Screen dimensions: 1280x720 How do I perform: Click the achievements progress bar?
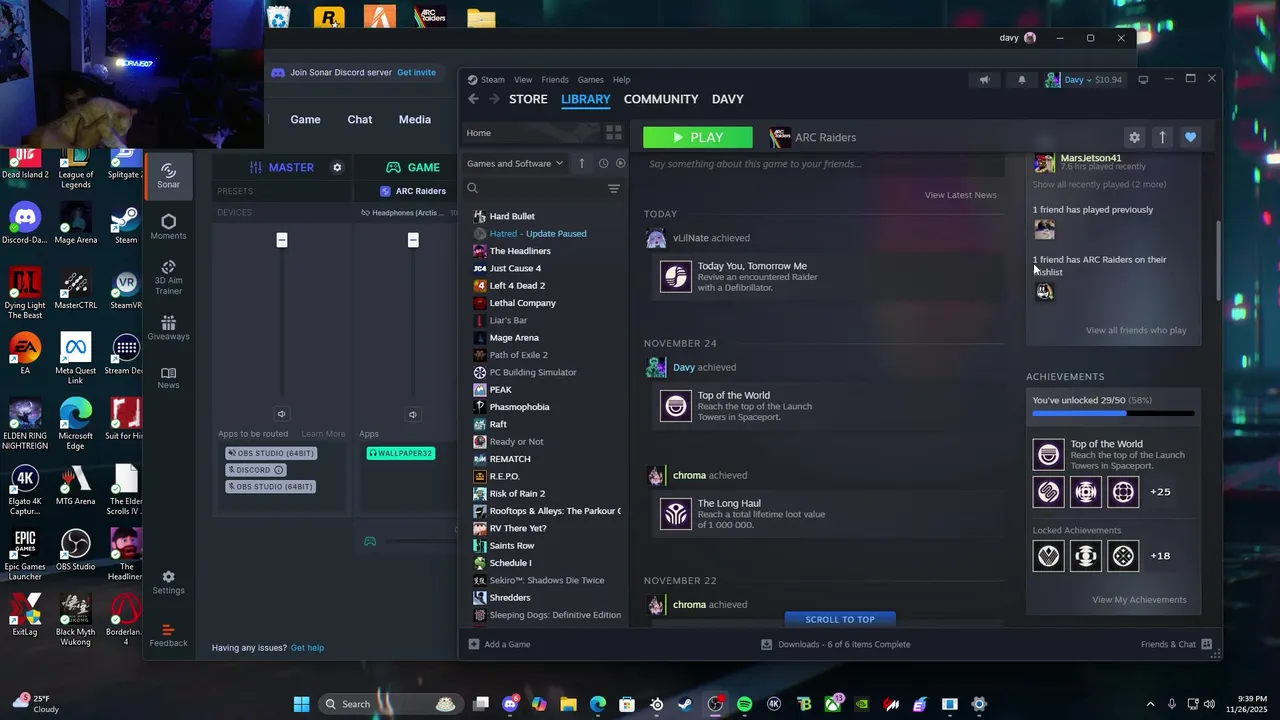[1113, 413]
